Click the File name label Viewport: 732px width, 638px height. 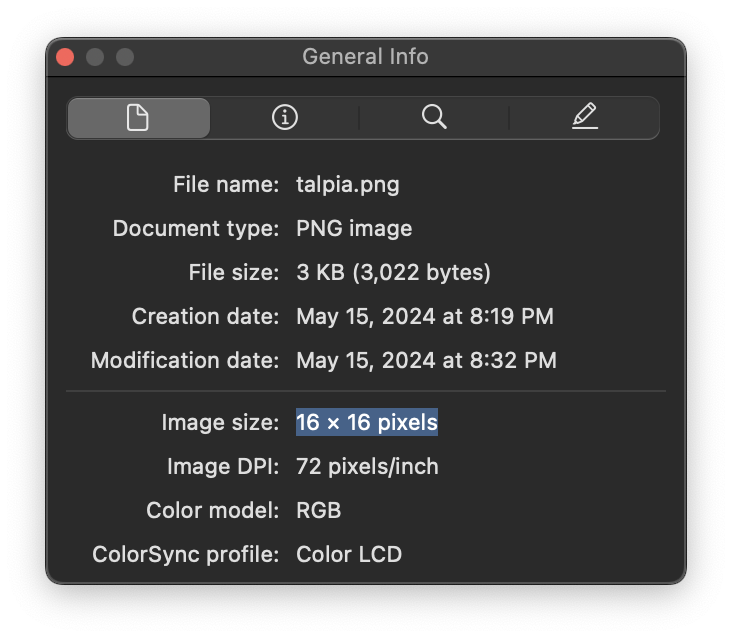tap(226, 185)
